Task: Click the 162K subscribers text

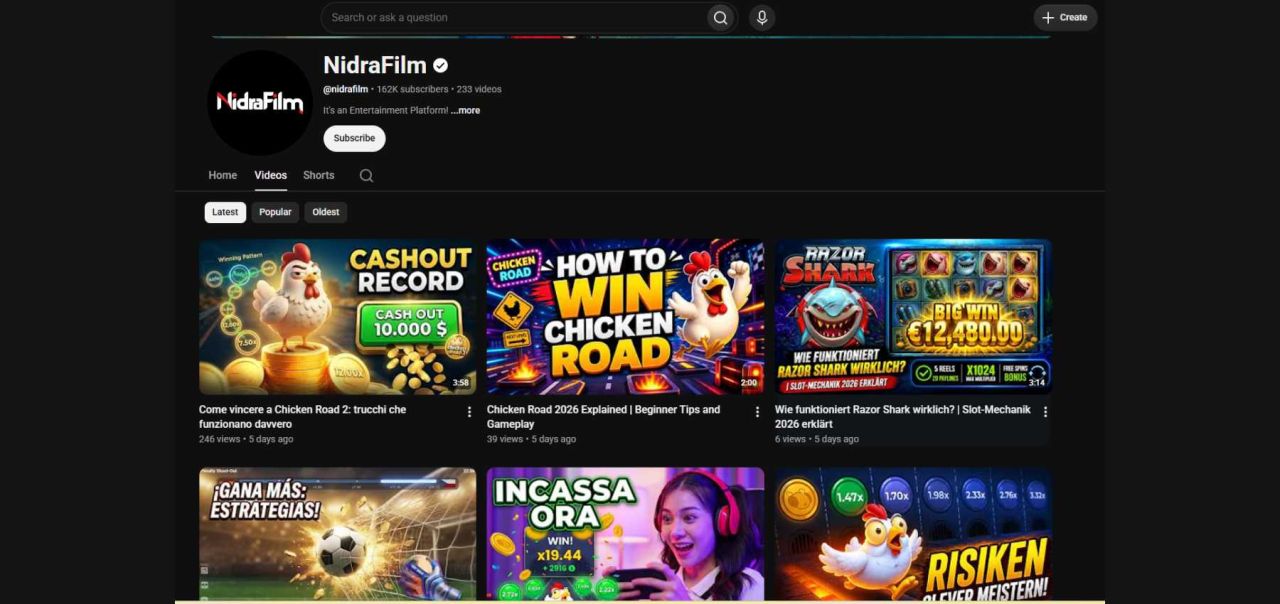Action: pyautogui.click(x=412, y=89)
